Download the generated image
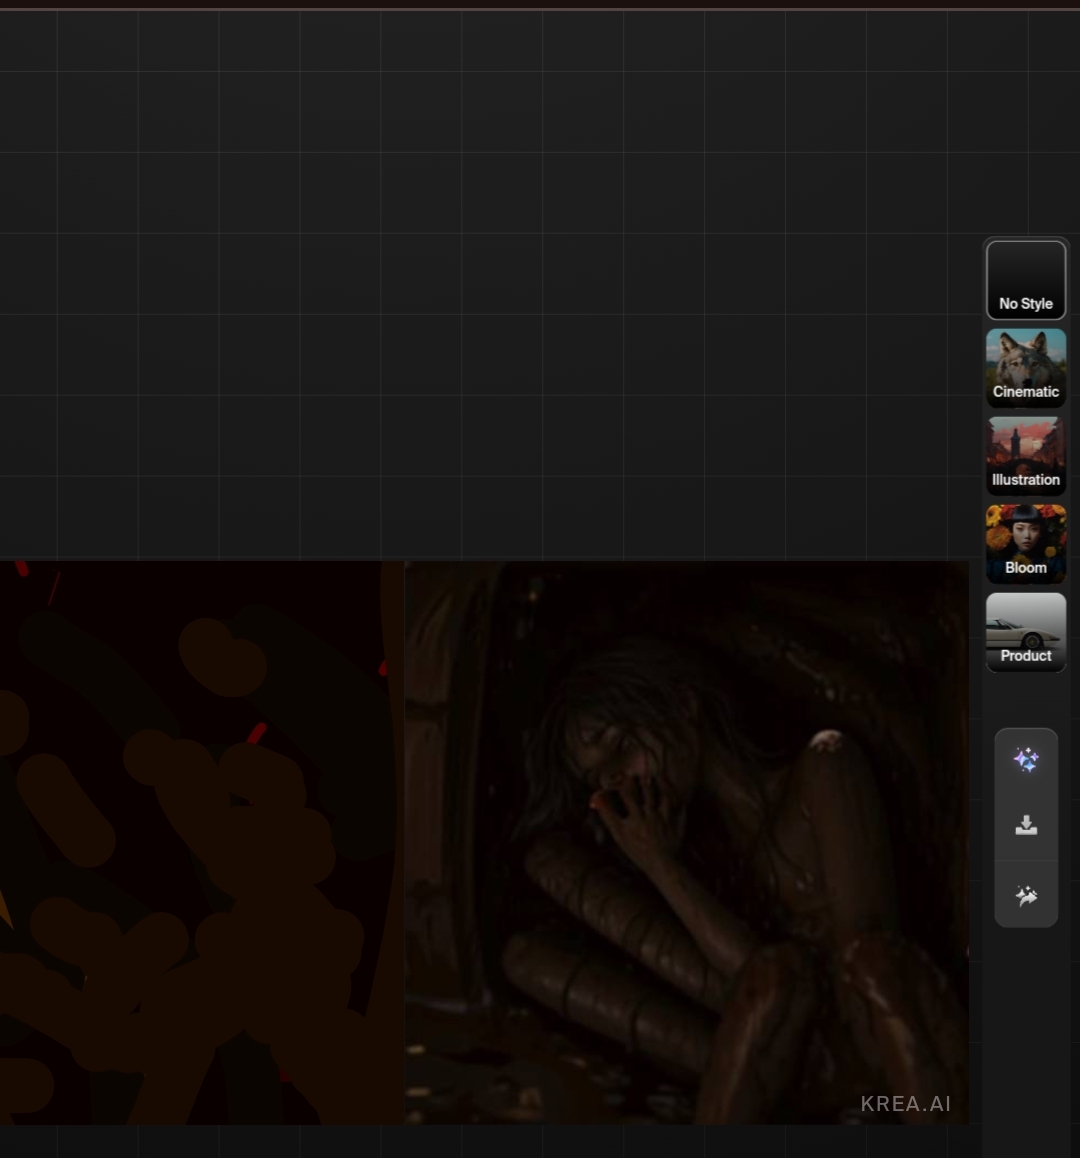 (x=1026, y=825)
